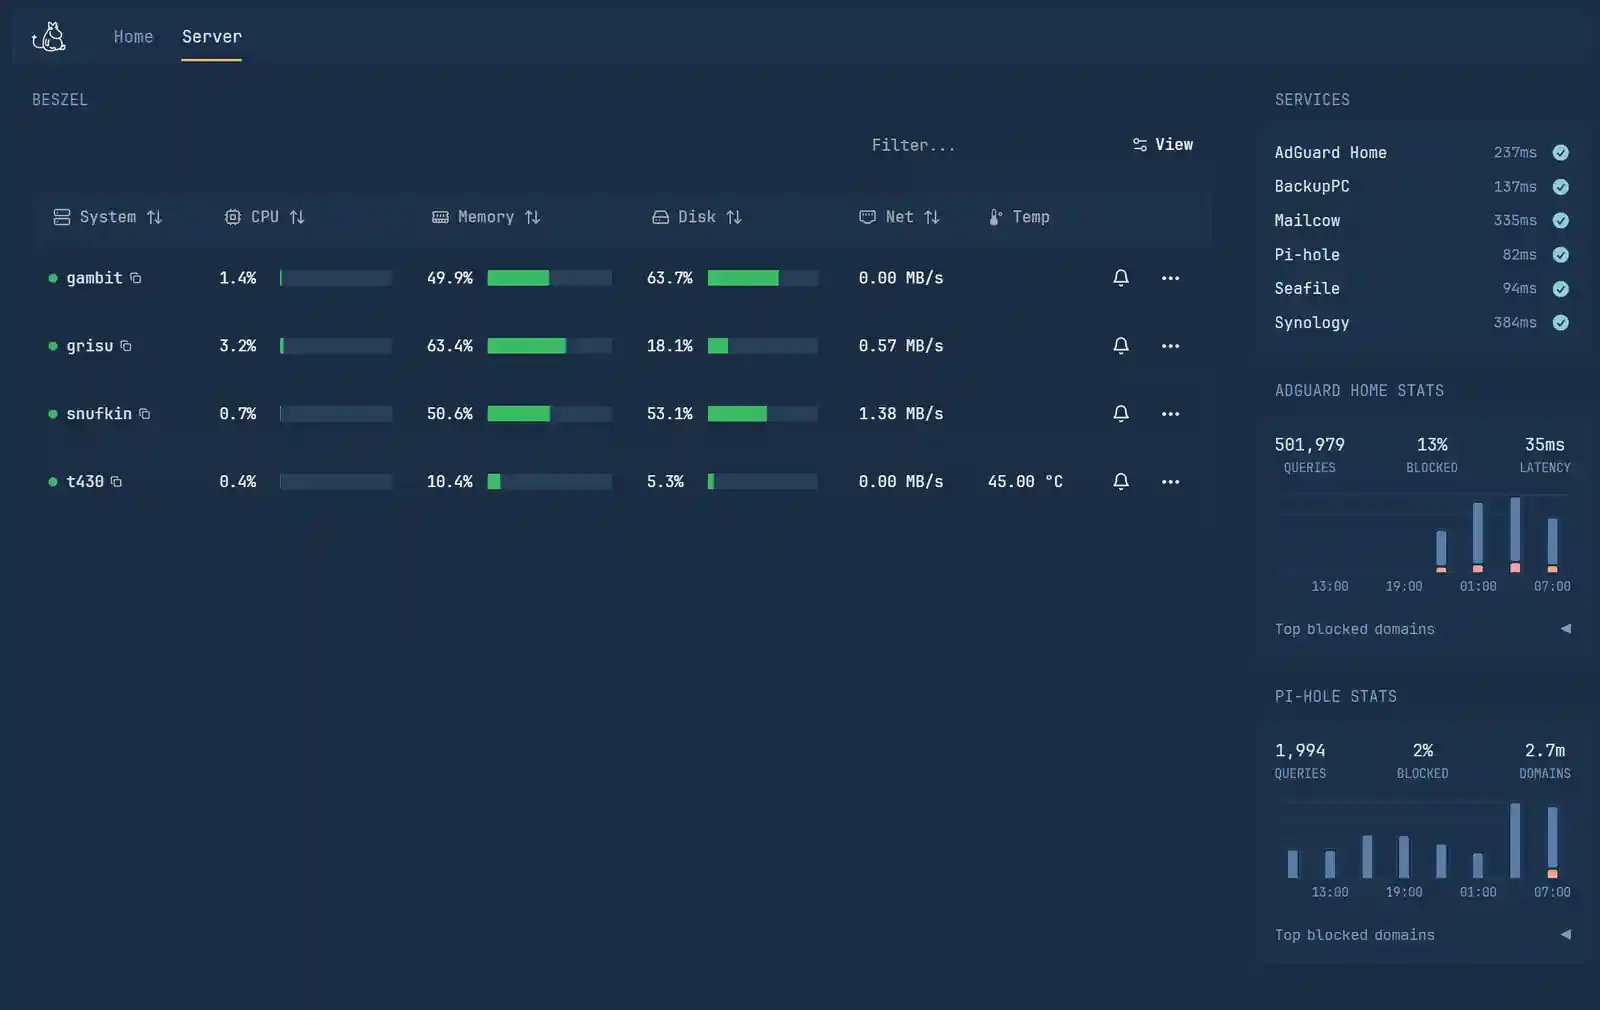Expand Pi-hole Top blocked domains
1600x1010 pixels.
coord(1565,935)
